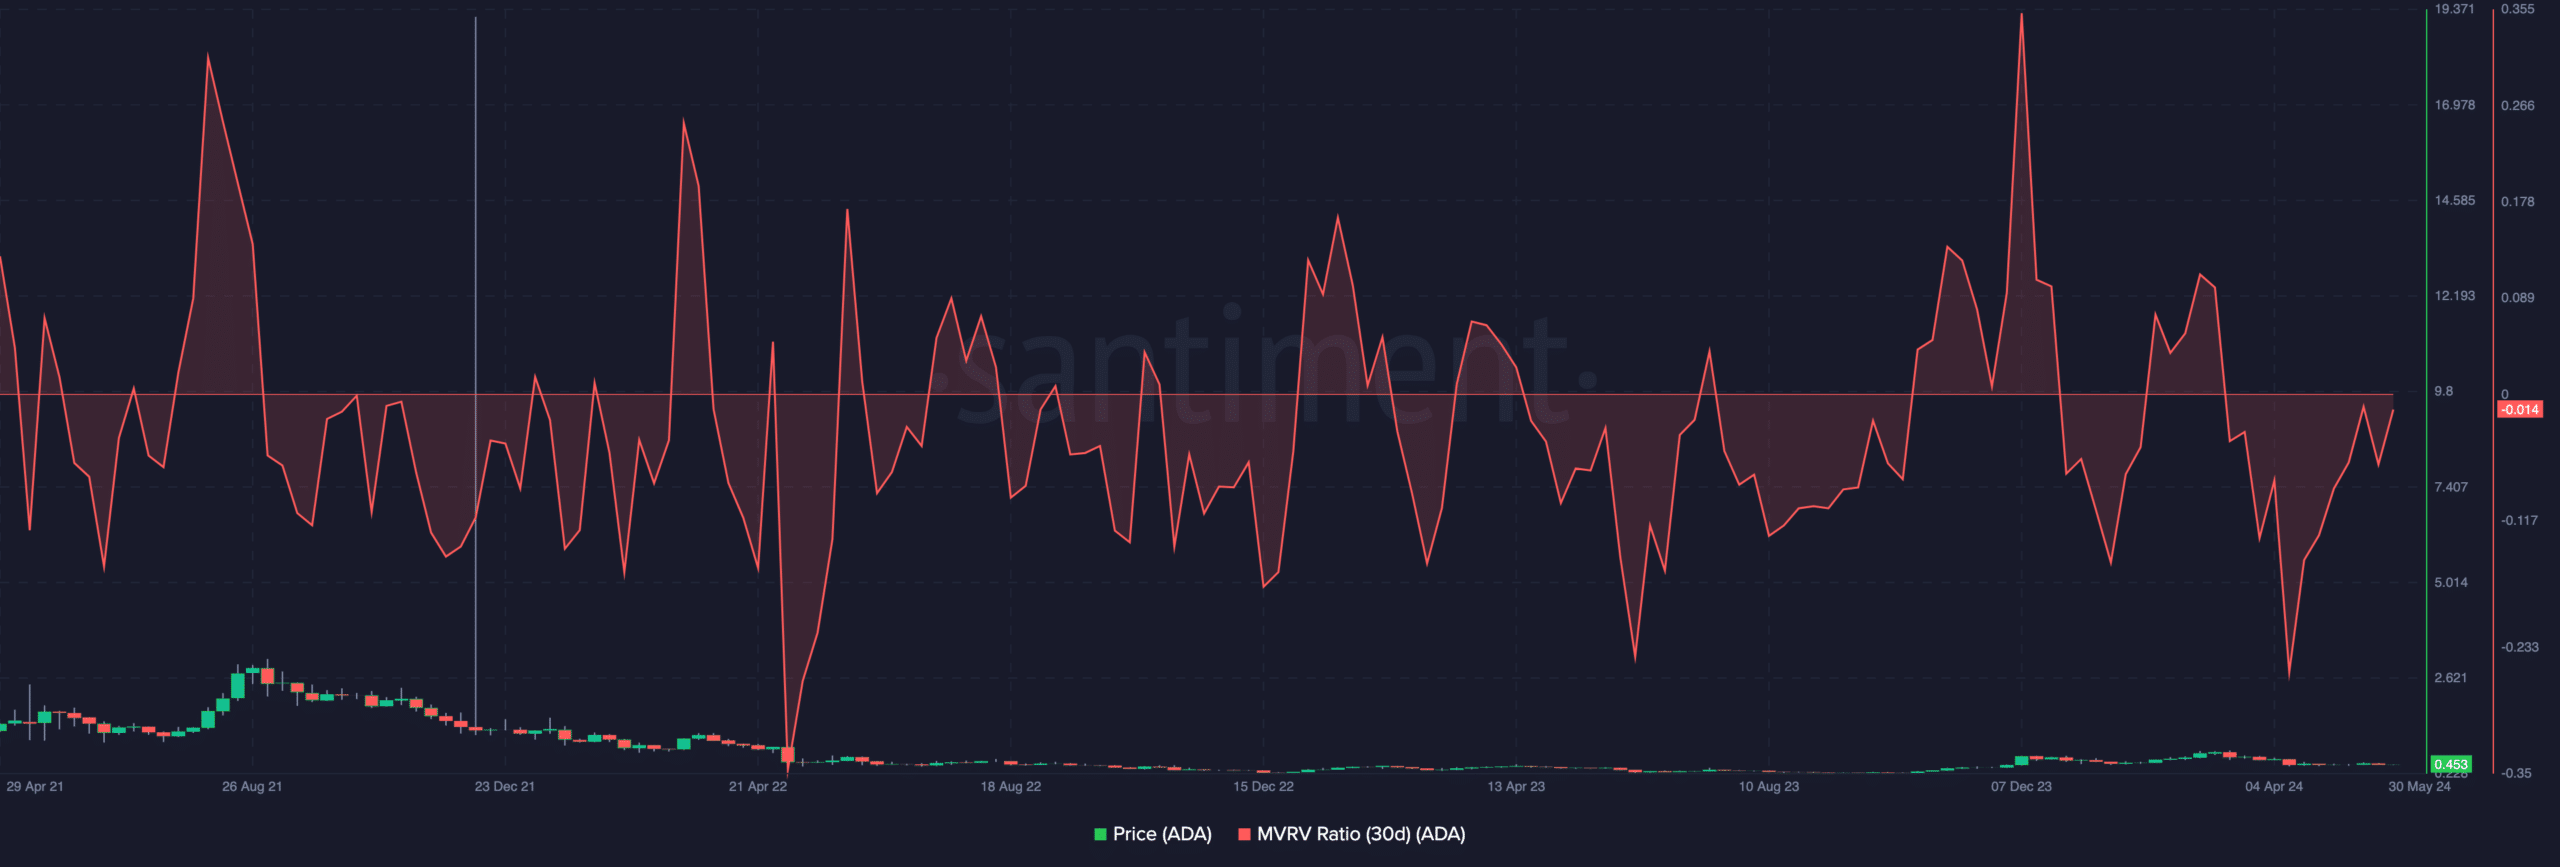
Task: Click the 26 Aug 21 date label
Action: click(252, 787)
